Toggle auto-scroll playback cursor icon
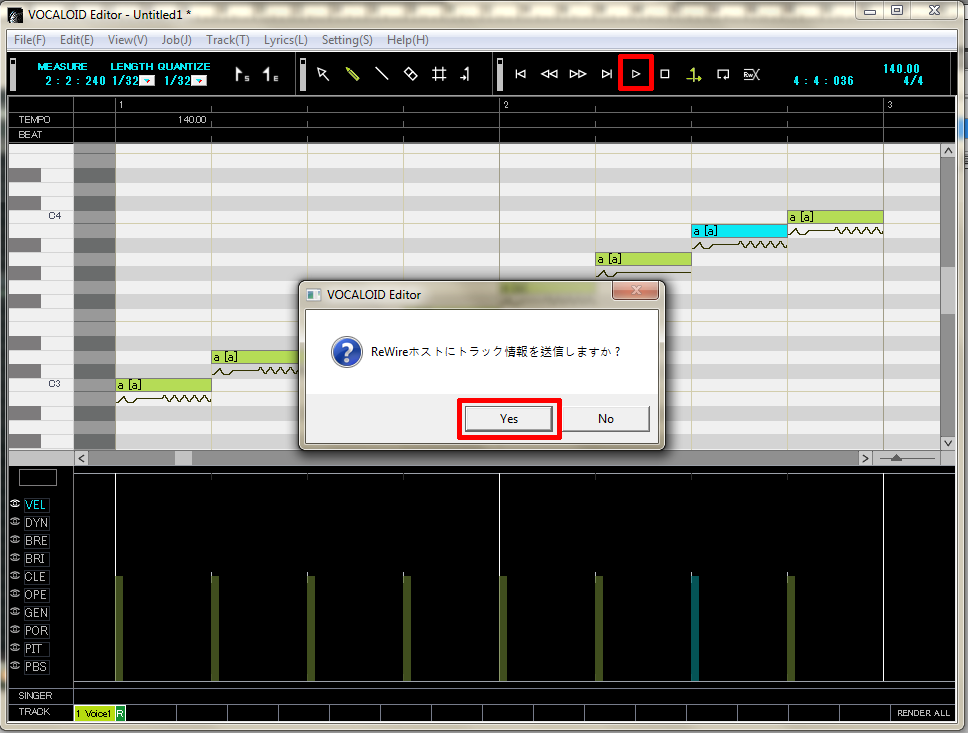Screen dimensions: 968x733 click(694, 75)
